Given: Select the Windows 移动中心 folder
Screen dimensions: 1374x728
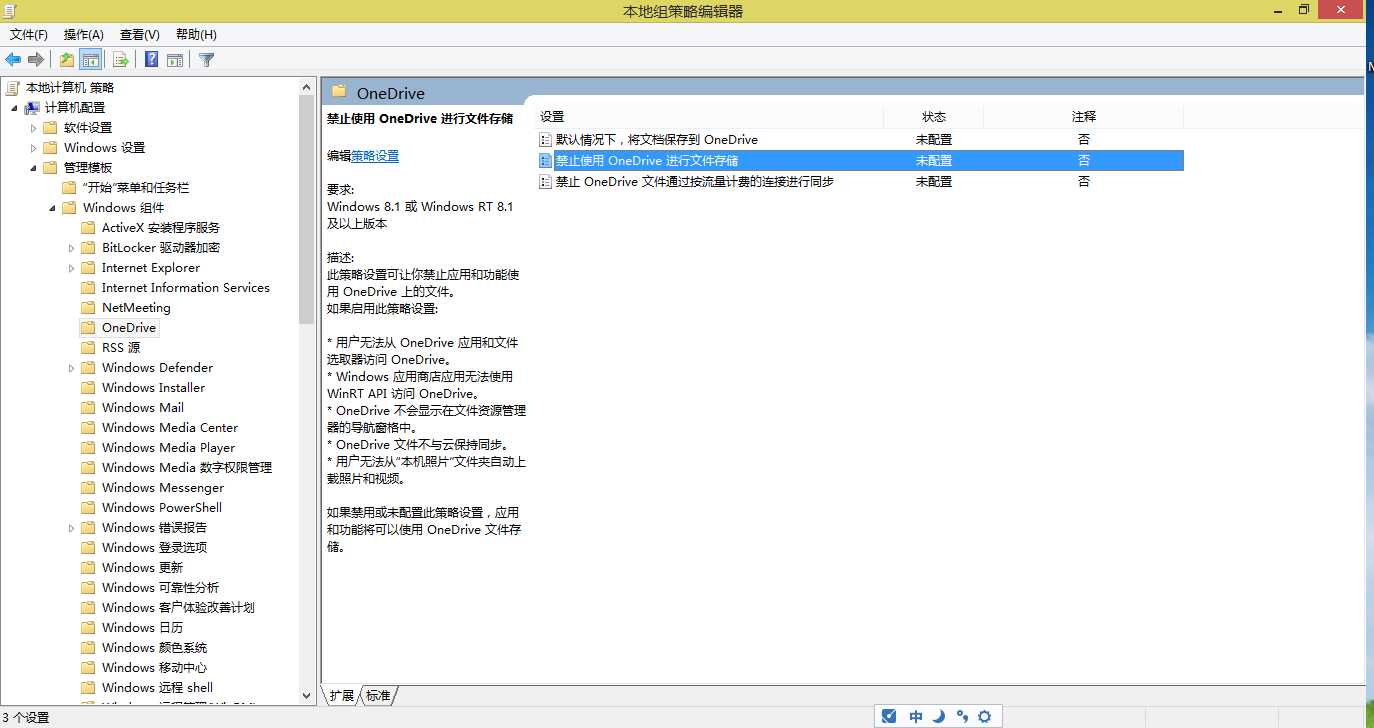Looking at the screenshot, I should coord(155,668).
